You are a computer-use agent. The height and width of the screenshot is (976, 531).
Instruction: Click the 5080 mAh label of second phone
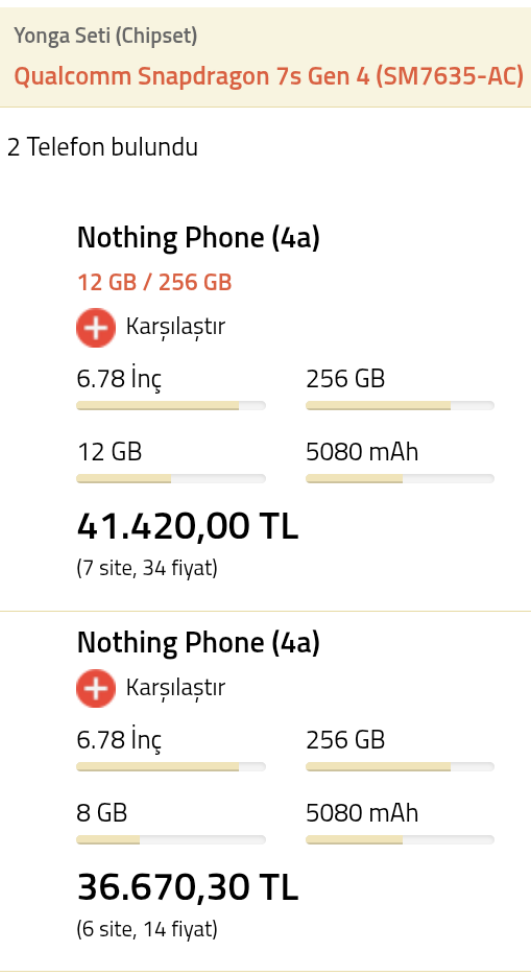(362, 813)
